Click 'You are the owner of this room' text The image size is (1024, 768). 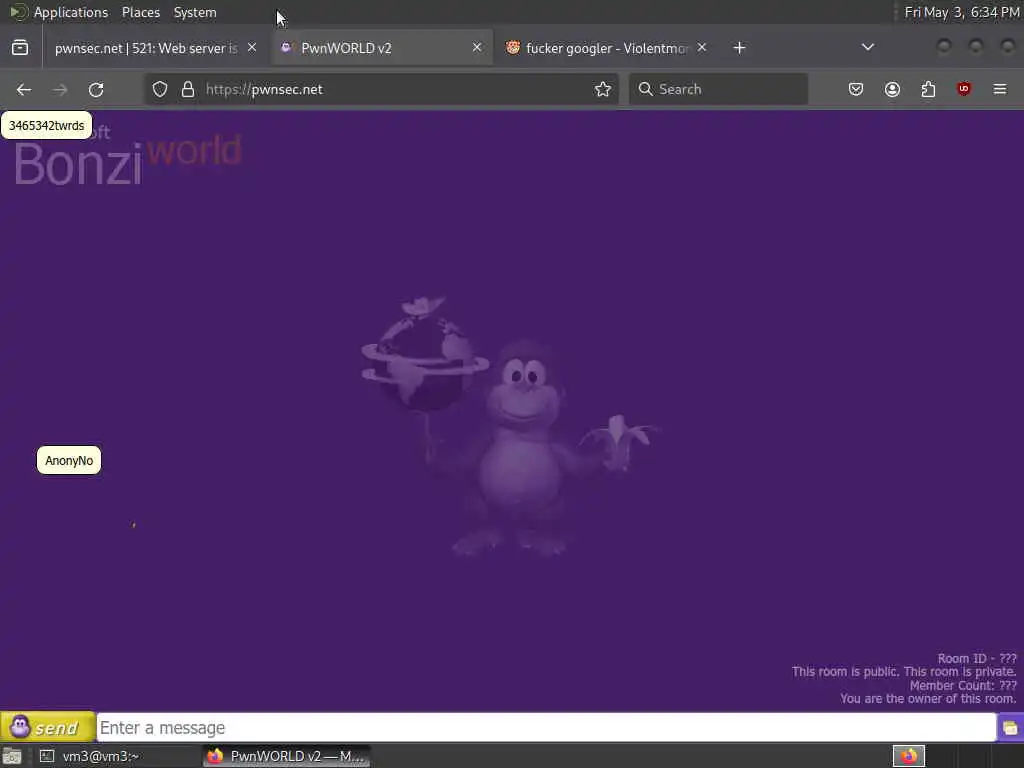point(928,699)
